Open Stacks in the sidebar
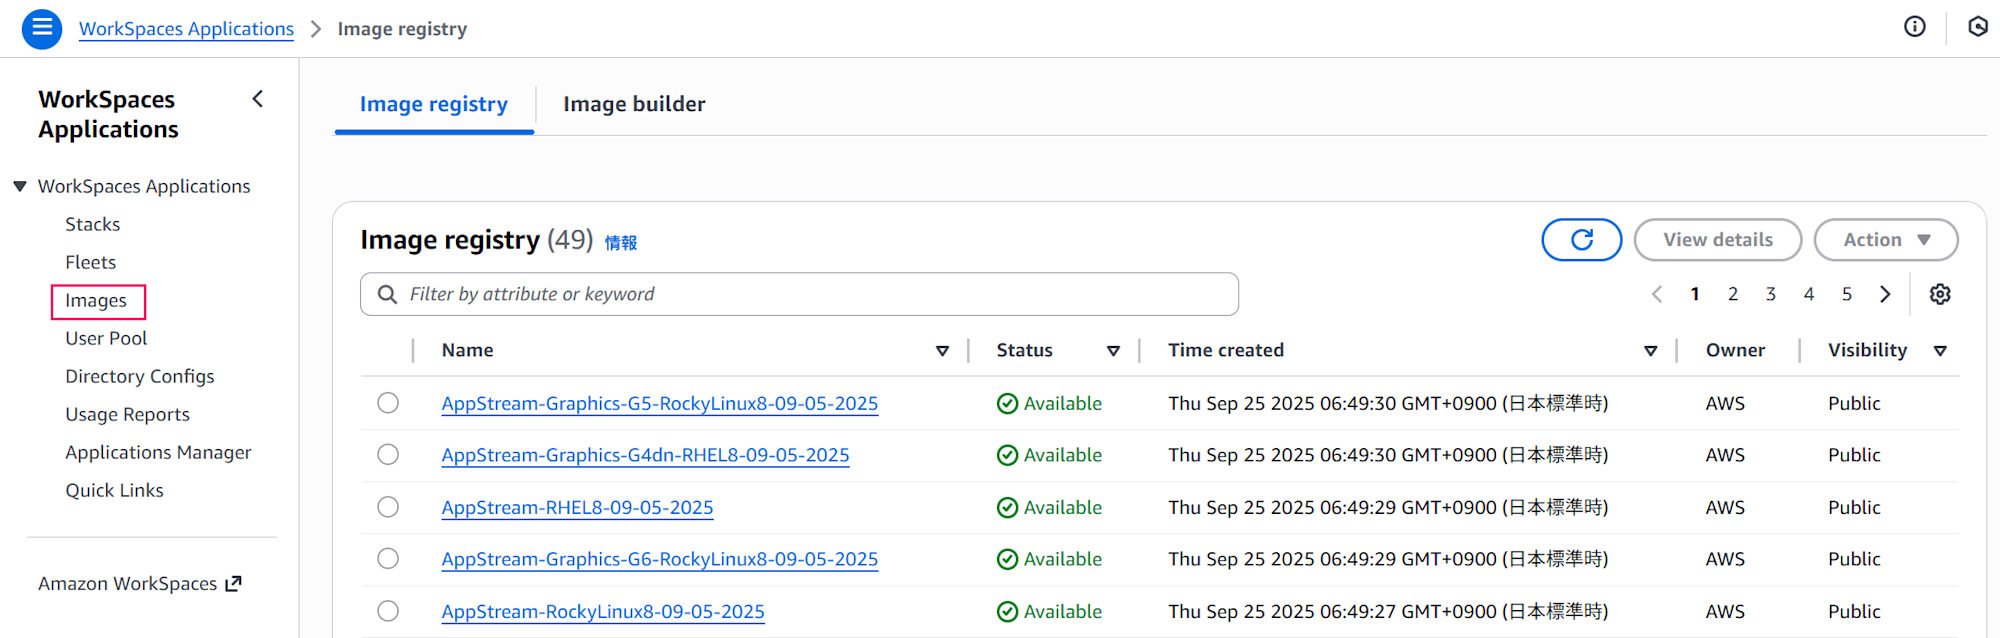 93,225
